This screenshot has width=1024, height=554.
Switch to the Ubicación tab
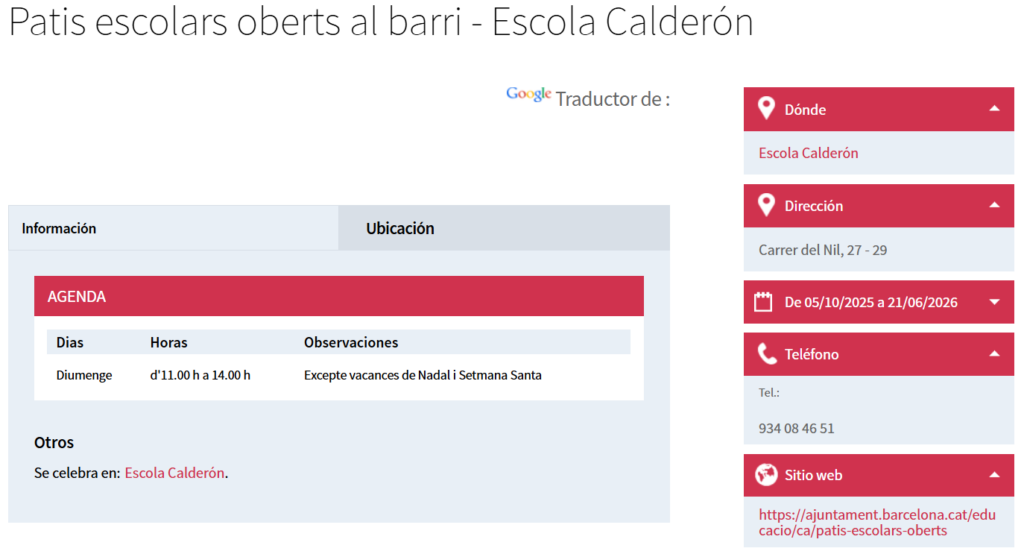pos(400,228)
